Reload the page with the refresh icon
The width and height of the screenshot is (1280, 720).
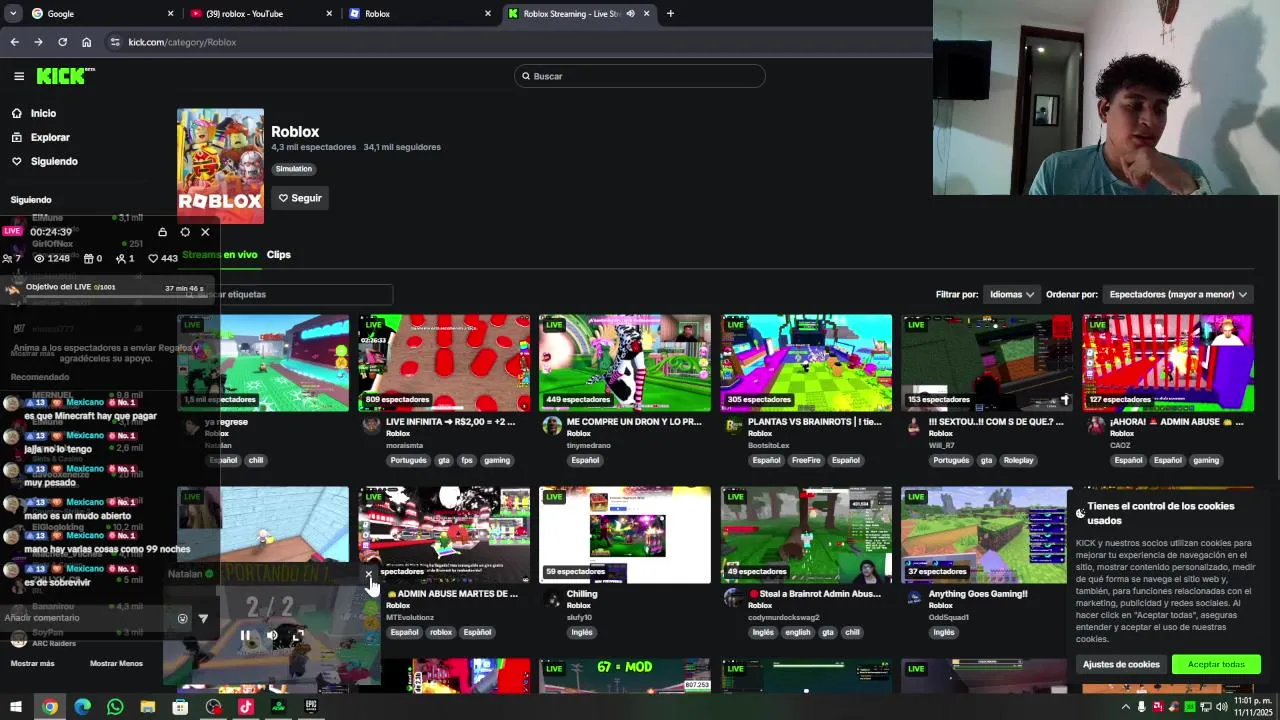tap(62, 42)
